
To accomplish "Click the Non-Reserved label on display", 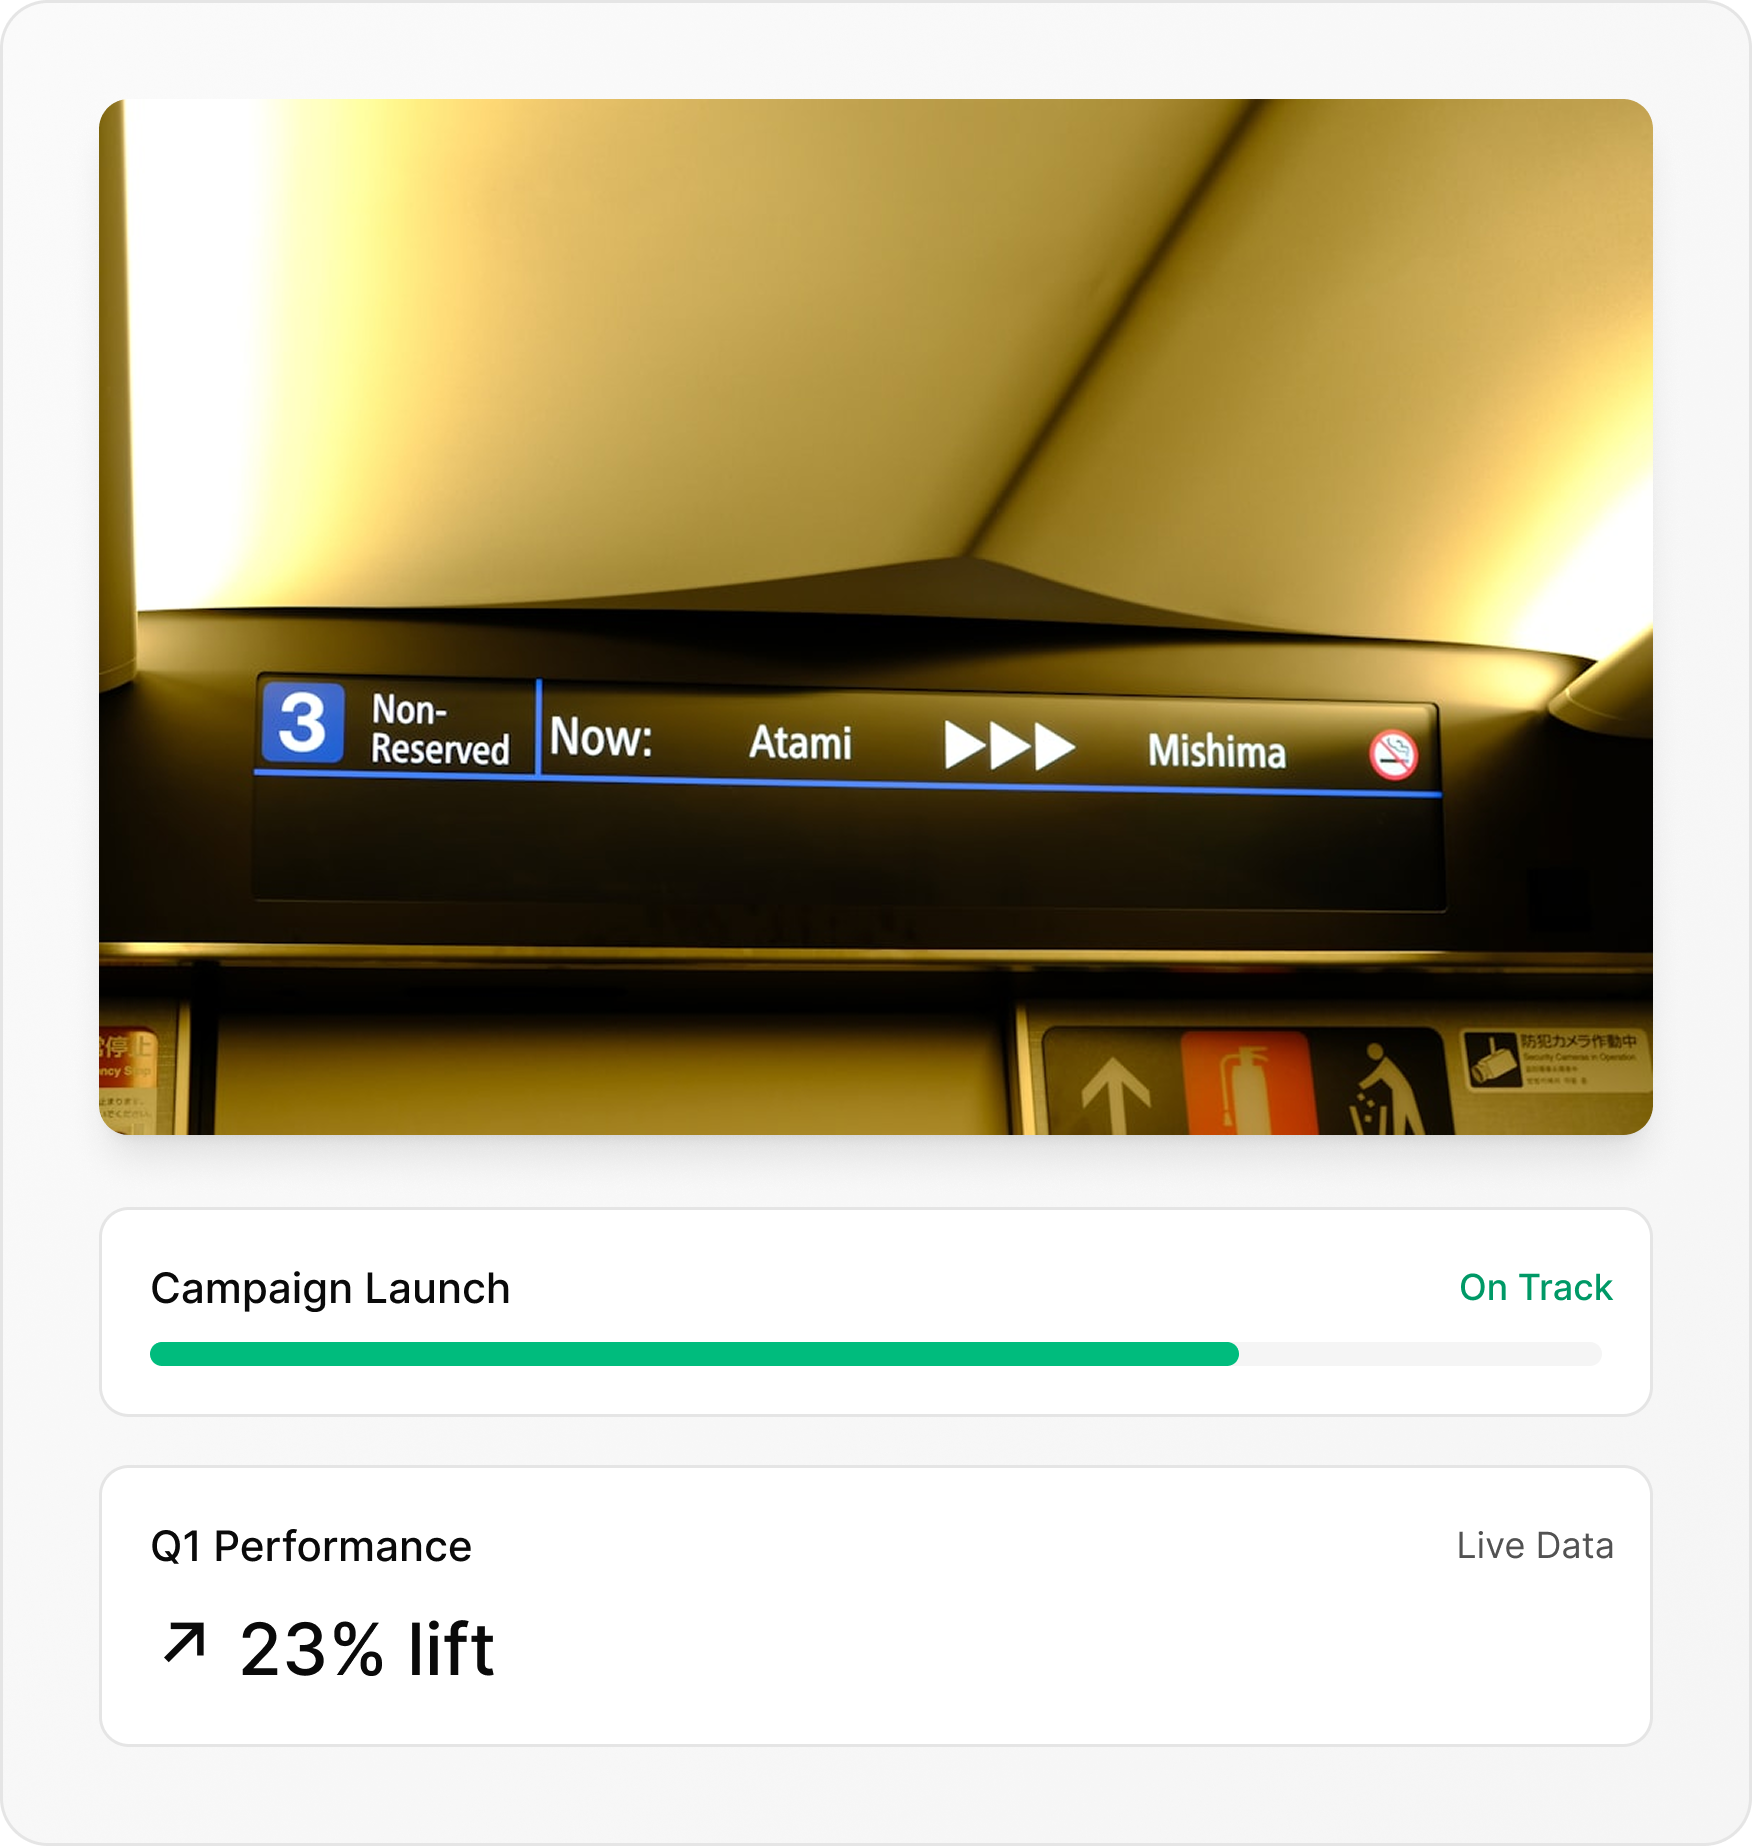I will coord(440,729).
